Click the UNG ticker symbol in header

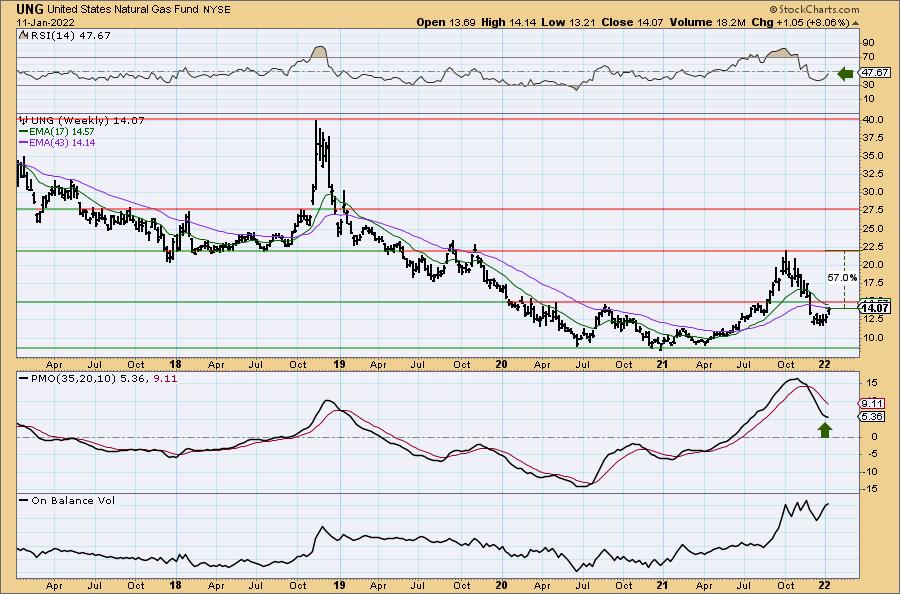click(30, 10)
